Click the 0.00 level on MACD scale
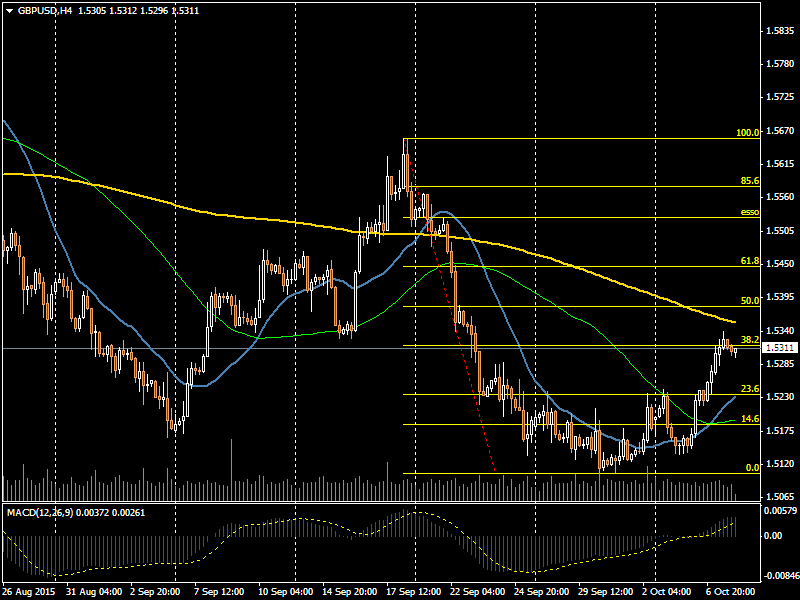 point(775,536)
